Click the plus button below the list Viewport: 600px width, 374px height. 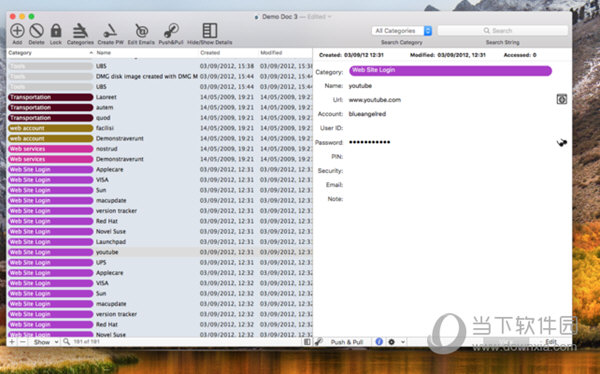point(12,342)
